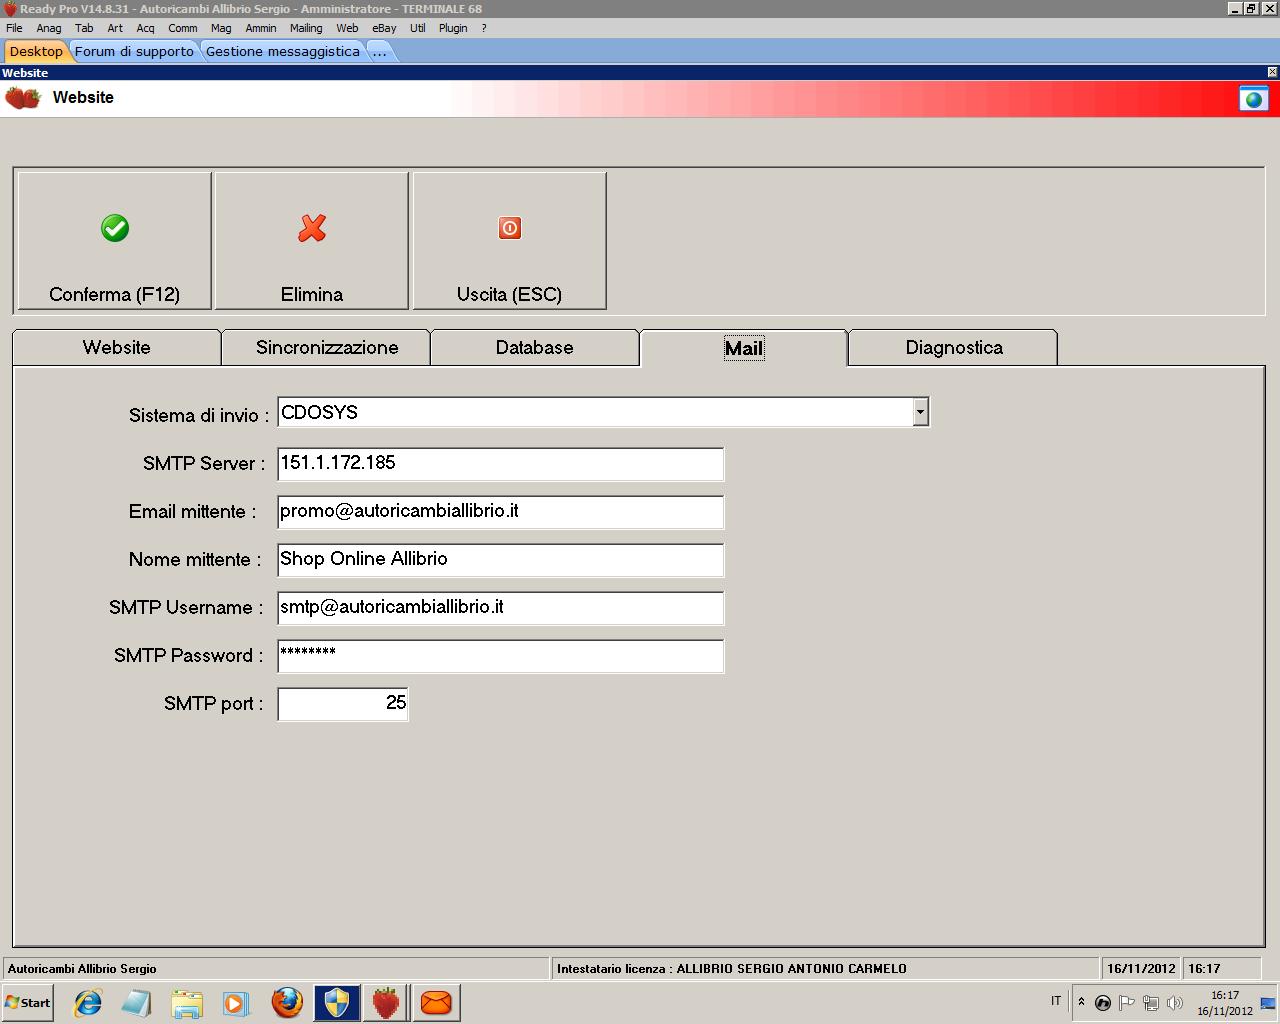Open the Plugin menu
The image size is (1280, 1024).
click(x=453, y=28)
